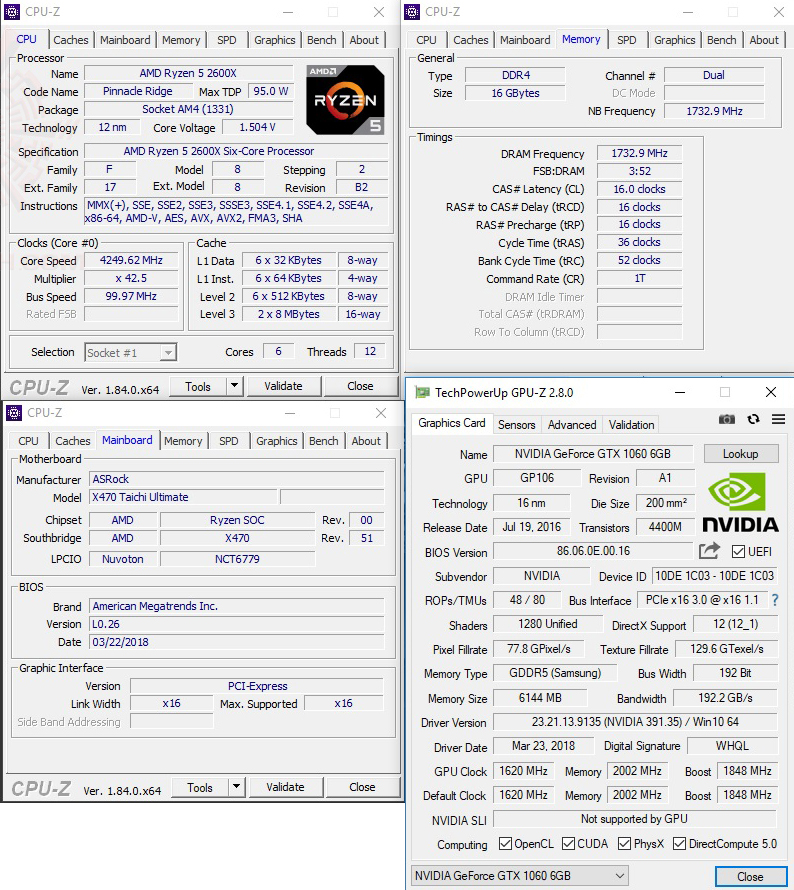Open CPU tab in Mainboard CPU-Z window
This screenshot has width=794, height=890.
click(x=28, y=440)
